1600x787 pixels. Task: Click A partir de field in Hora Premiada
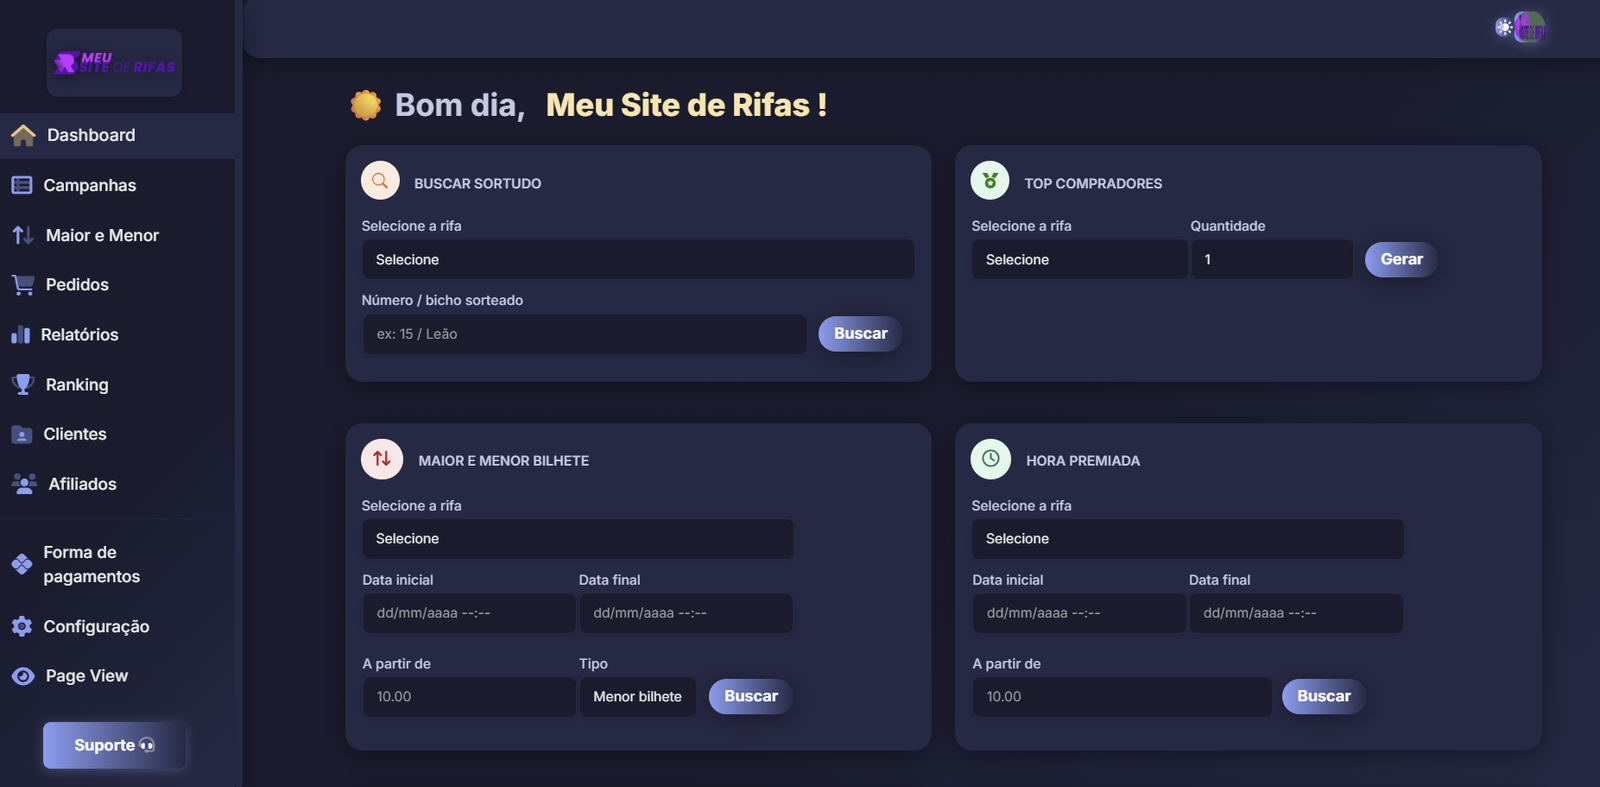click(1122, 696)
